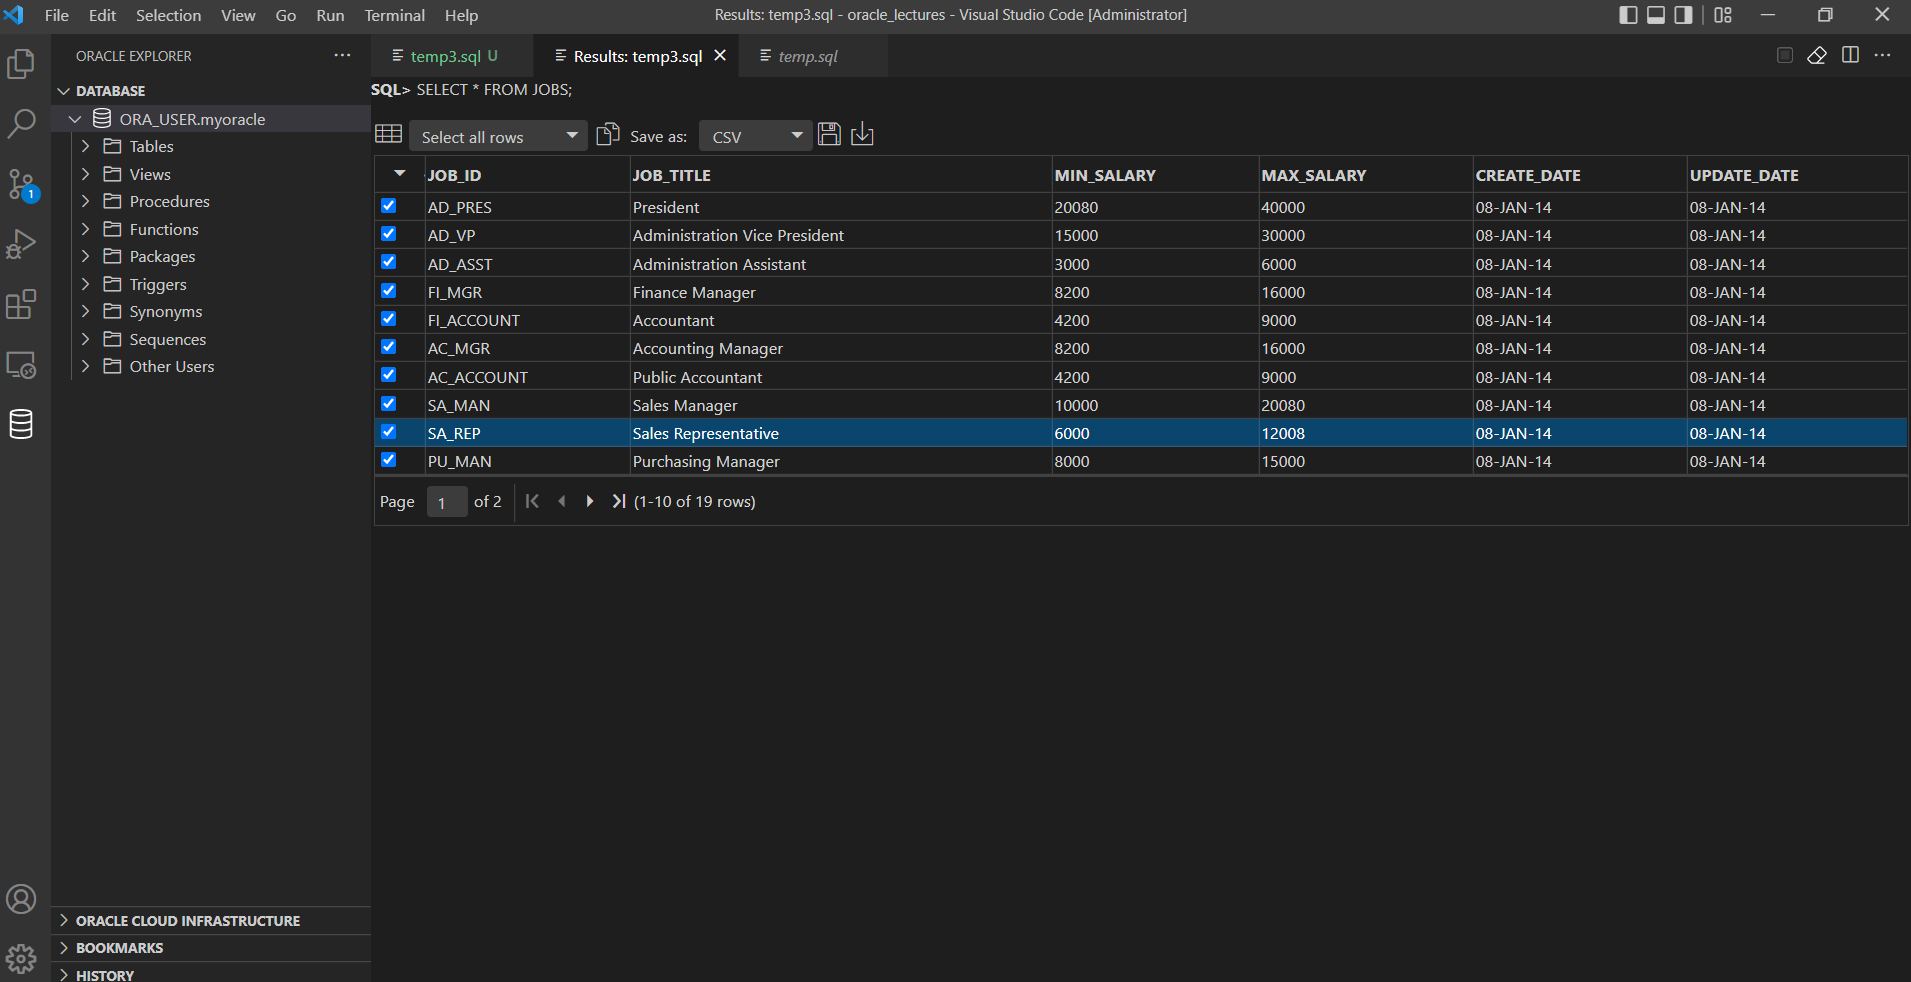Open the Select all rows dropdown

coord(498,136)
